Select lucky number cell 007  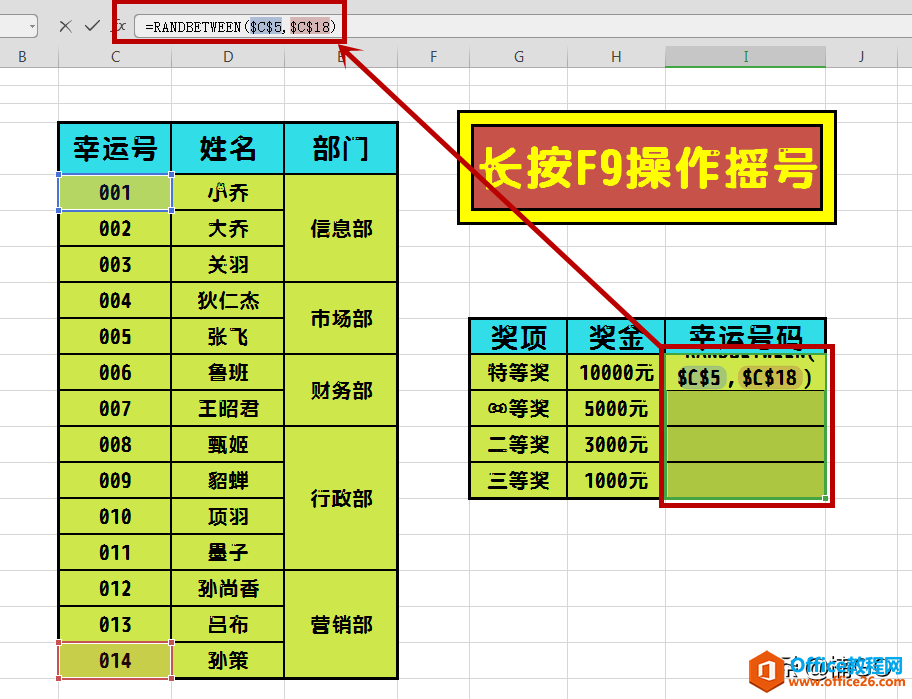115,409
